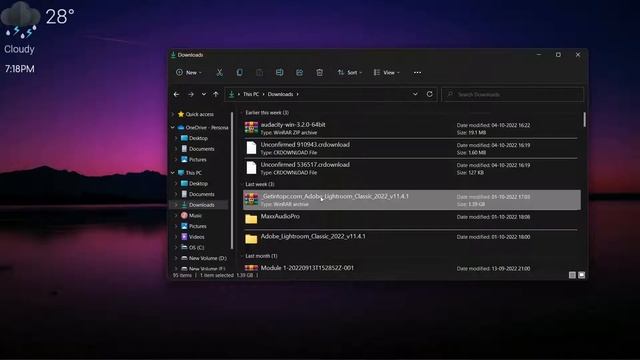This screenshot has width=640, height=360.
Task: Select Documents under This PC
Action: (202, 194)
